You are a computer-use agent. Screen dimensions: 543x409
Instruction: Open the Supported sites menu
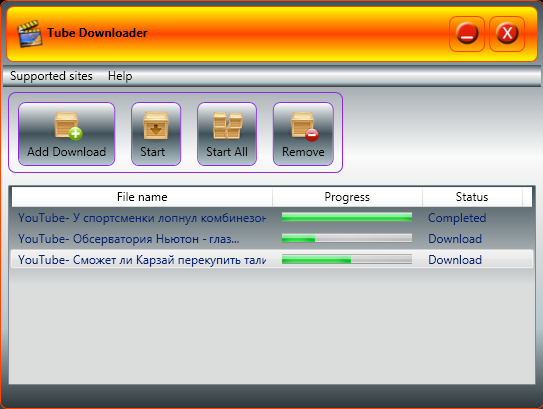tap(51, 76)
